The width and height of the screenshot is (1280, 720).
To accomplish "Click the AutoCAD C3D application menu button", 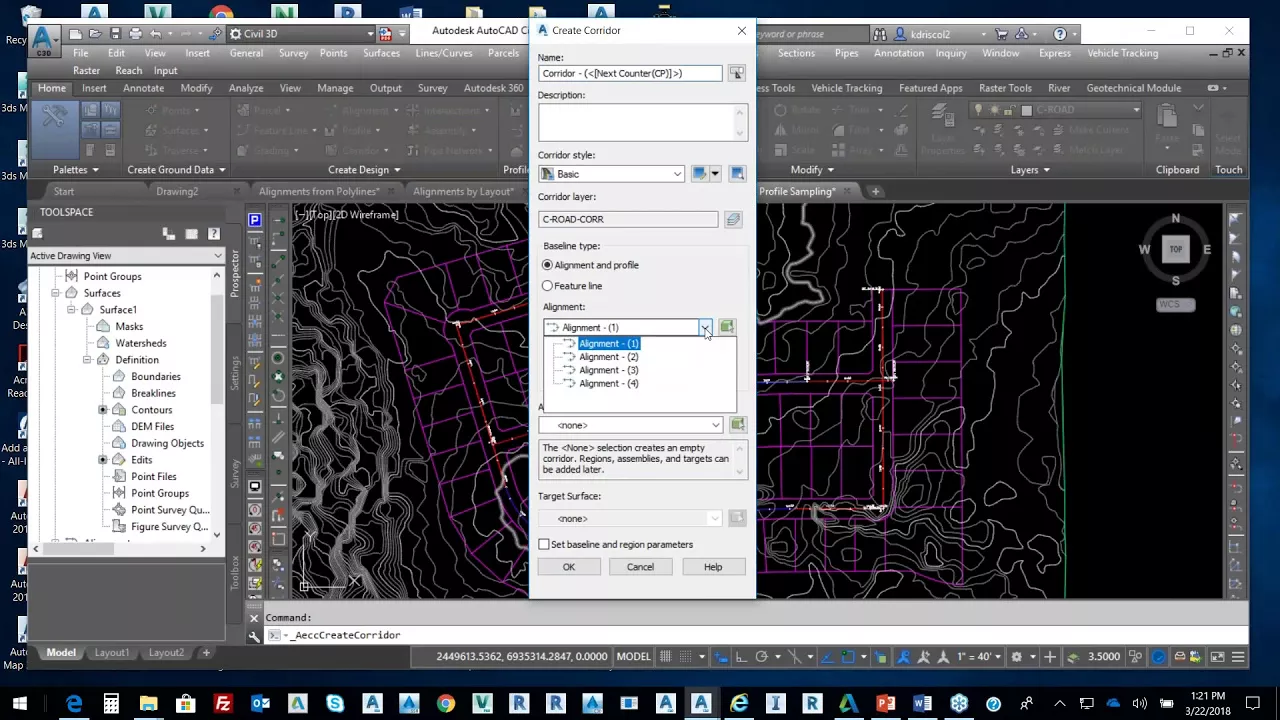I will [x=42, y=39].
